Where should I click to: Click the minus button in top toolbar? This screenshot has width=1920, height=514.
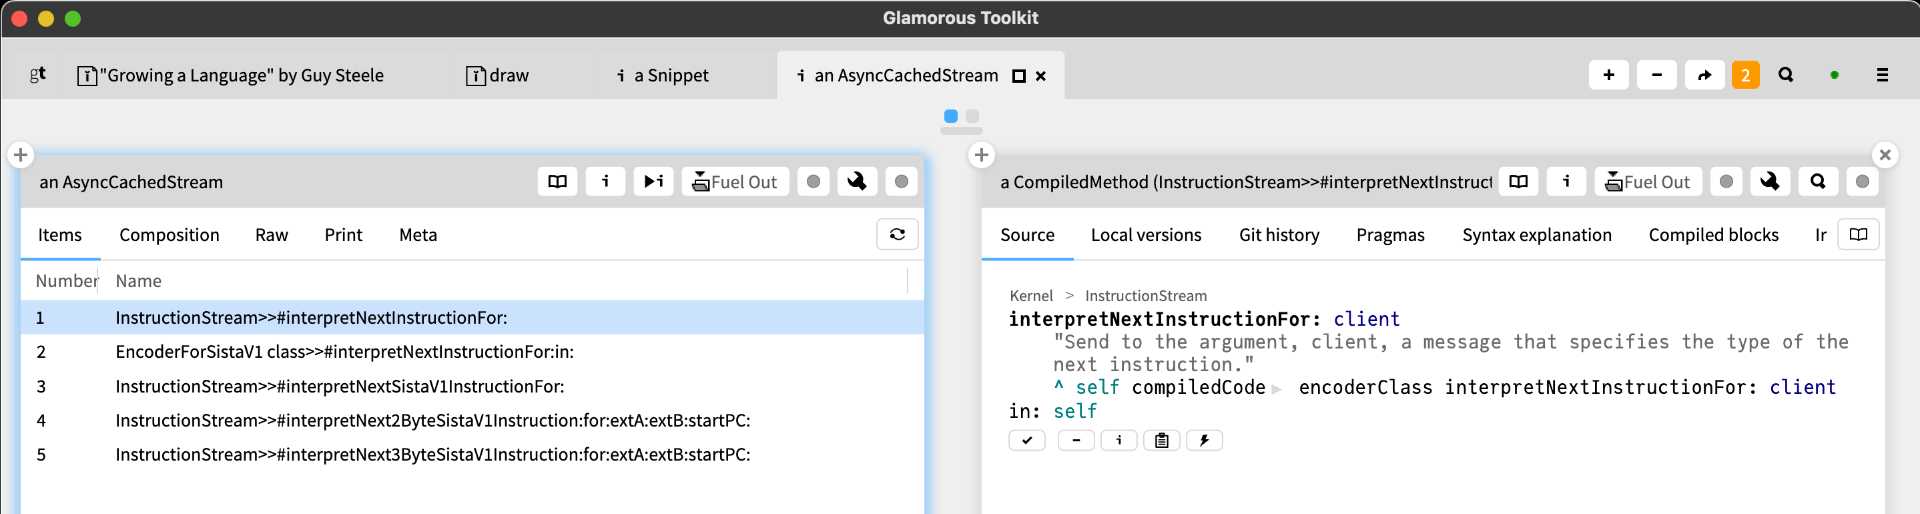click(x=1657, y=75)
